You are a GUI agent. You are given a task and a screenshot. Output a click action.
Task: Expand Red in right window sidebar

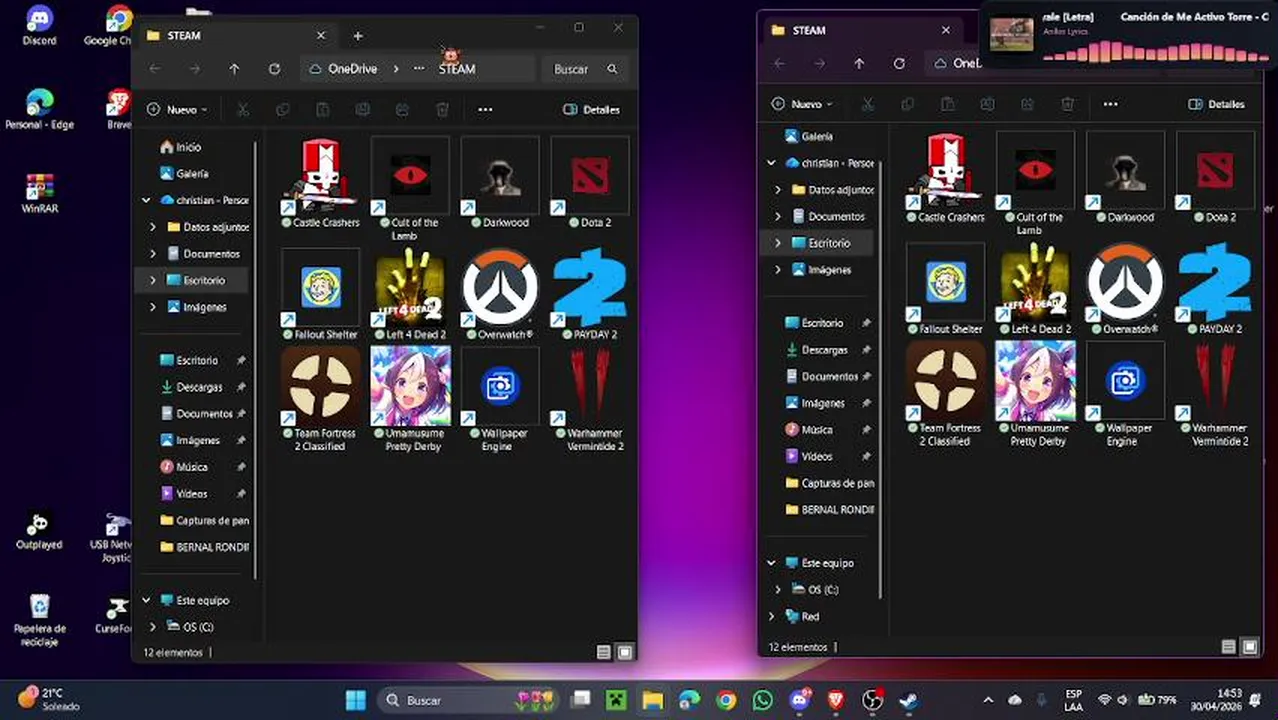tap(772, 617)
